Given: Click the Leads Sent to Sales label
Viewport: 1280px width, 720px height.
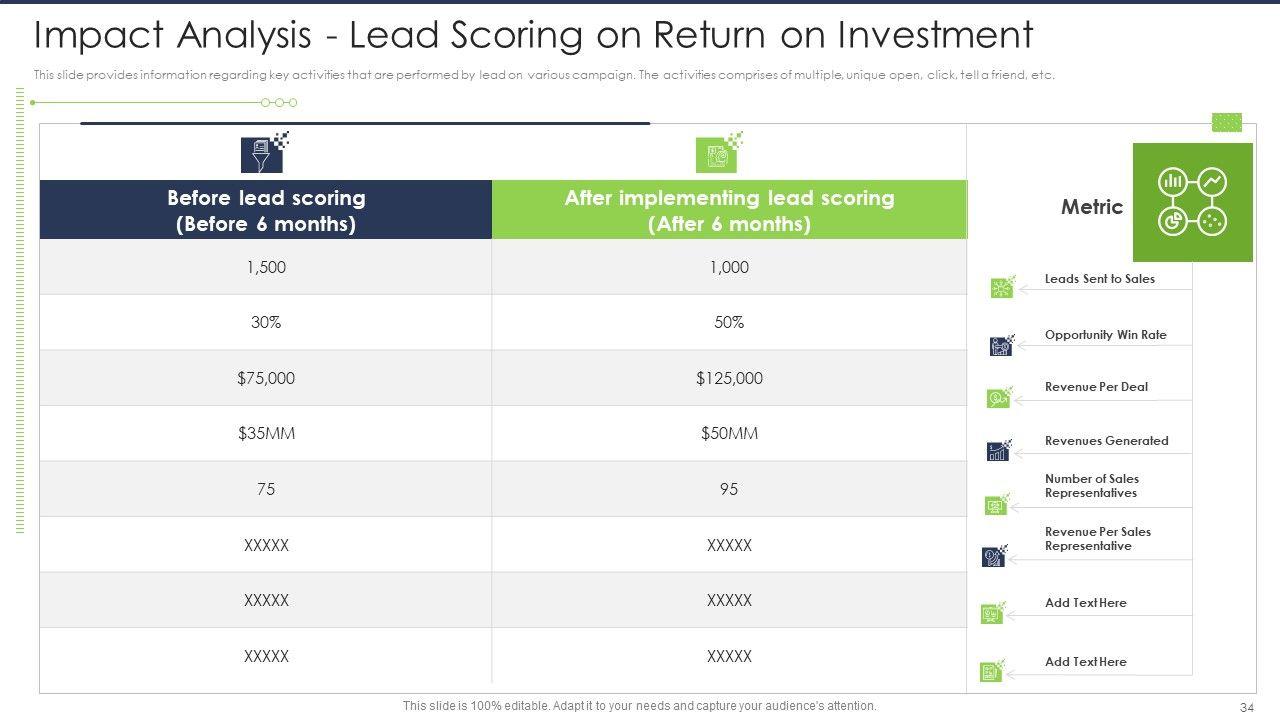Looking at the screenshot, I should [x=1099, y=279].
